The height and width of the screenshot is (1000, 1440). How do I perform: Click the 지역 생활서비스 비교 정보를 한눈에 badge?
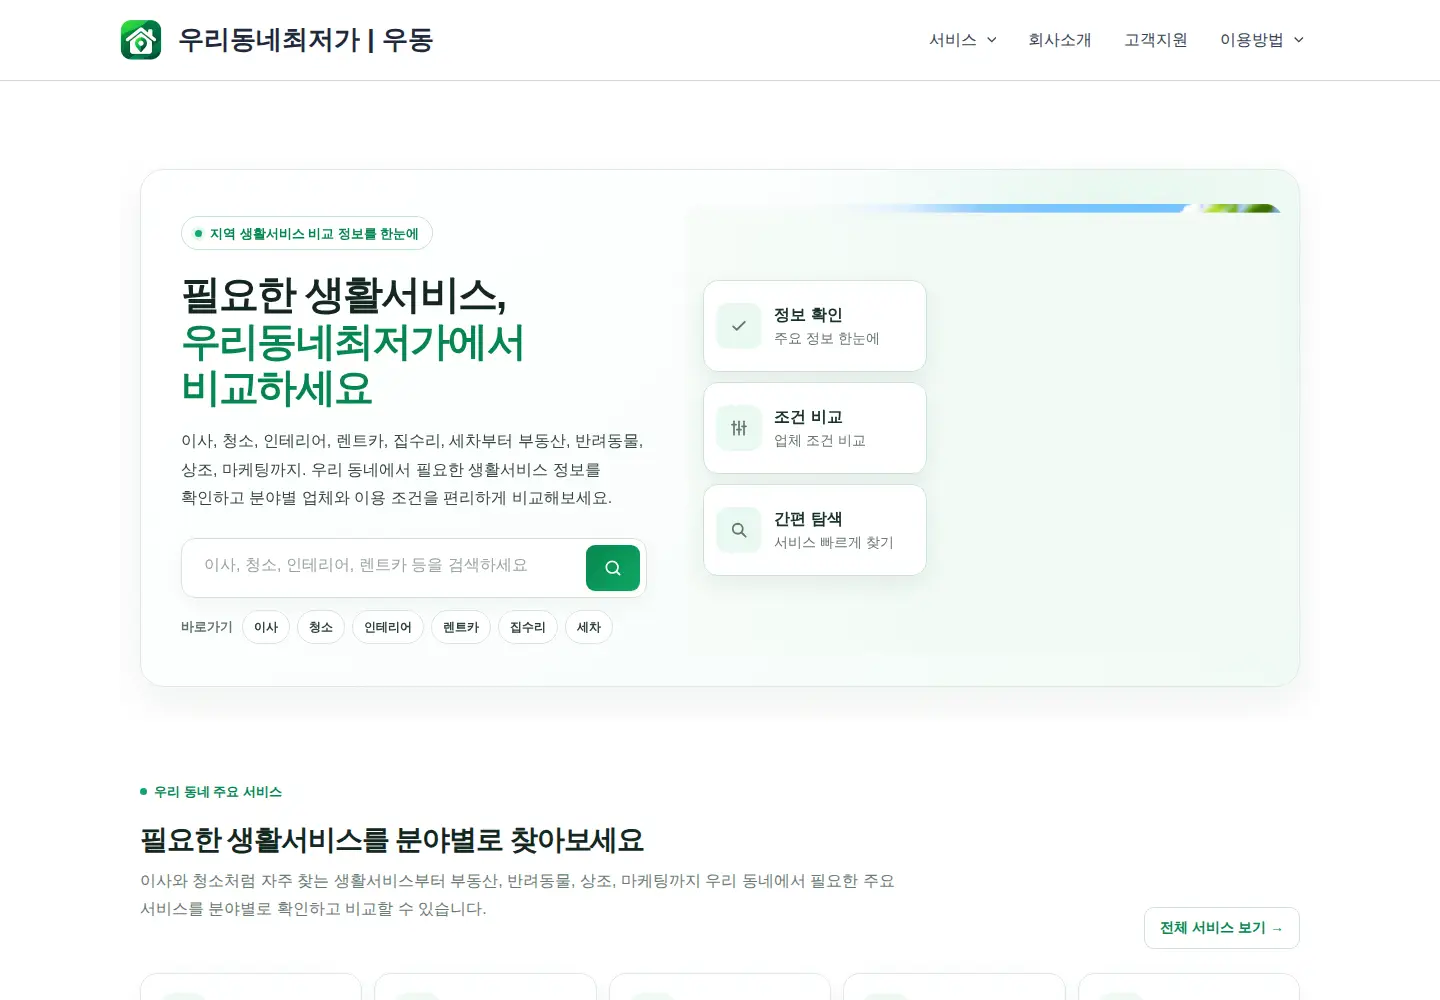coord(307,233)
